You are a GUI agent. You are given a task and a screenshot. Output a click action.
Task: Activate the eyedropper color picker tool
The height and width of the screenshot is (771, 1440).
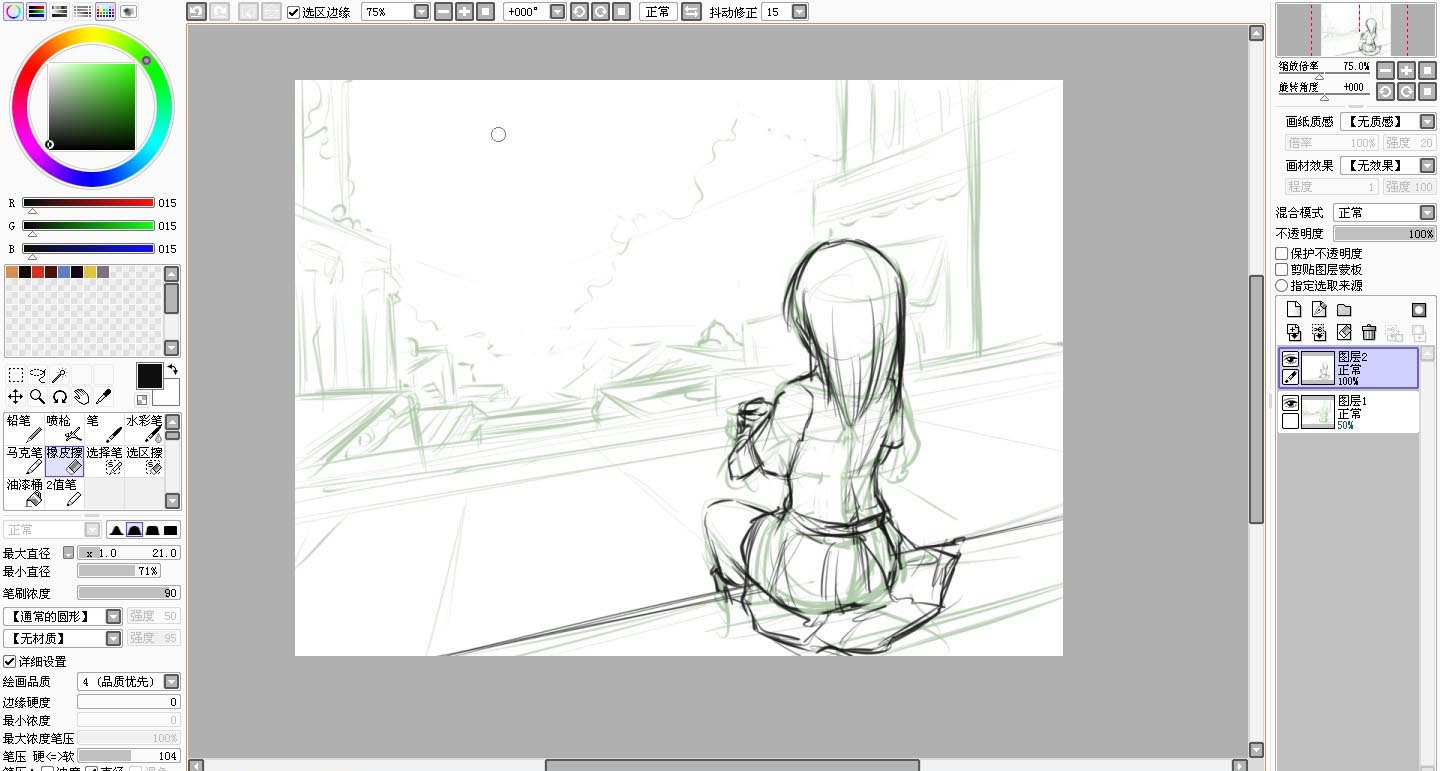coord(104,397)
